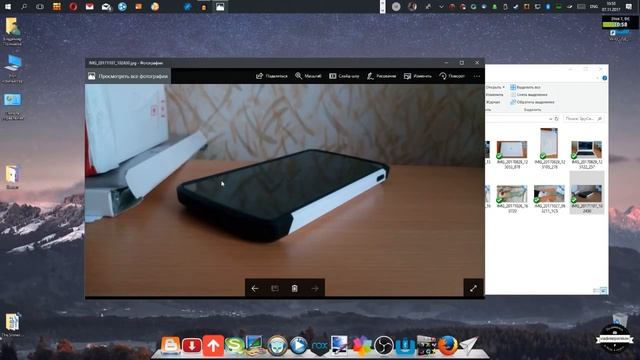
Task: Open the paper-plane app in dock
Action: pos(469,345)
